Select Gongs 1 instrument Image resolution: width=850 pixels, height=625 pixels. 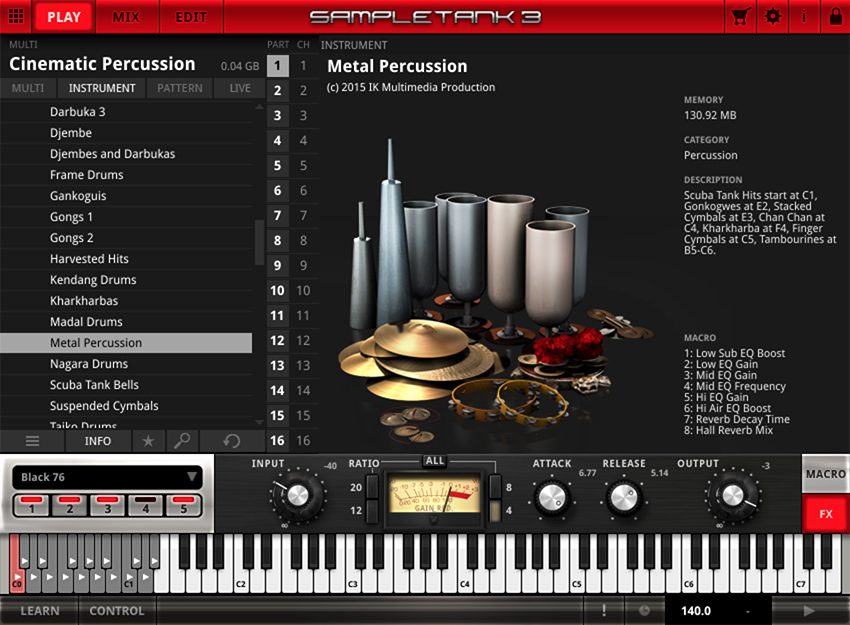coord(126,217)
